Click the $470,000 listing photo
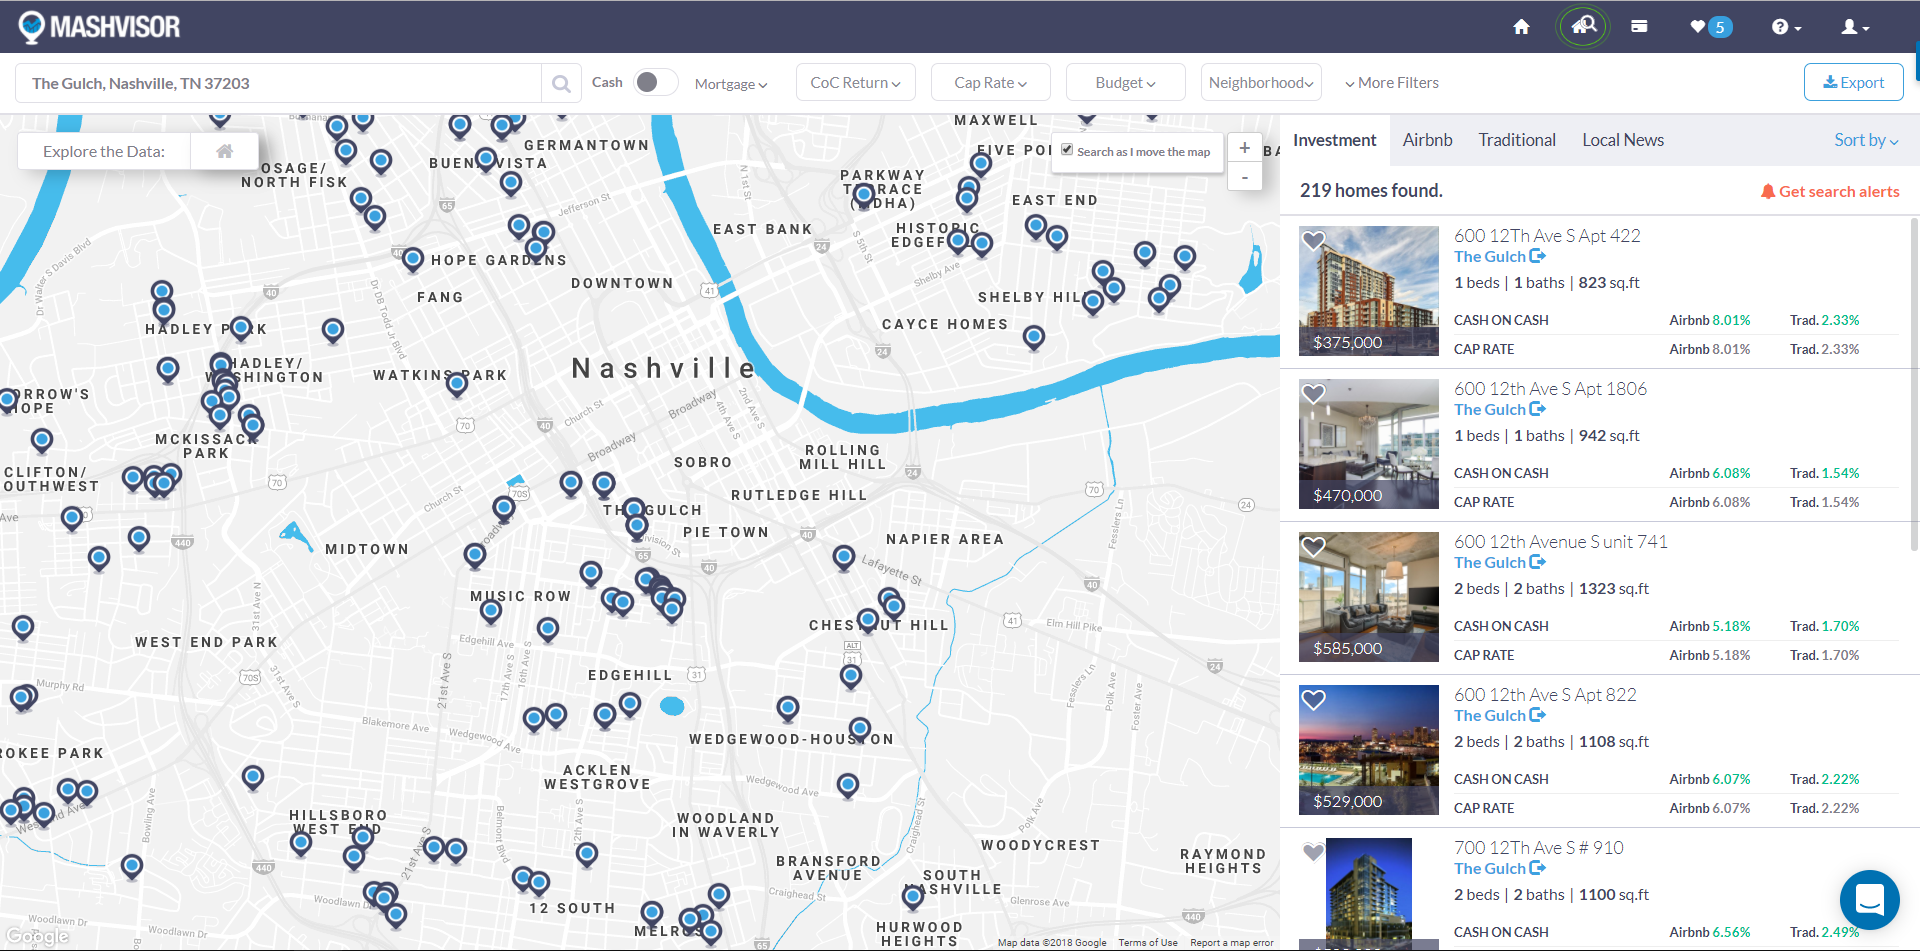The height and width of the screenshot is (951, 1920). coord(1368,444)
